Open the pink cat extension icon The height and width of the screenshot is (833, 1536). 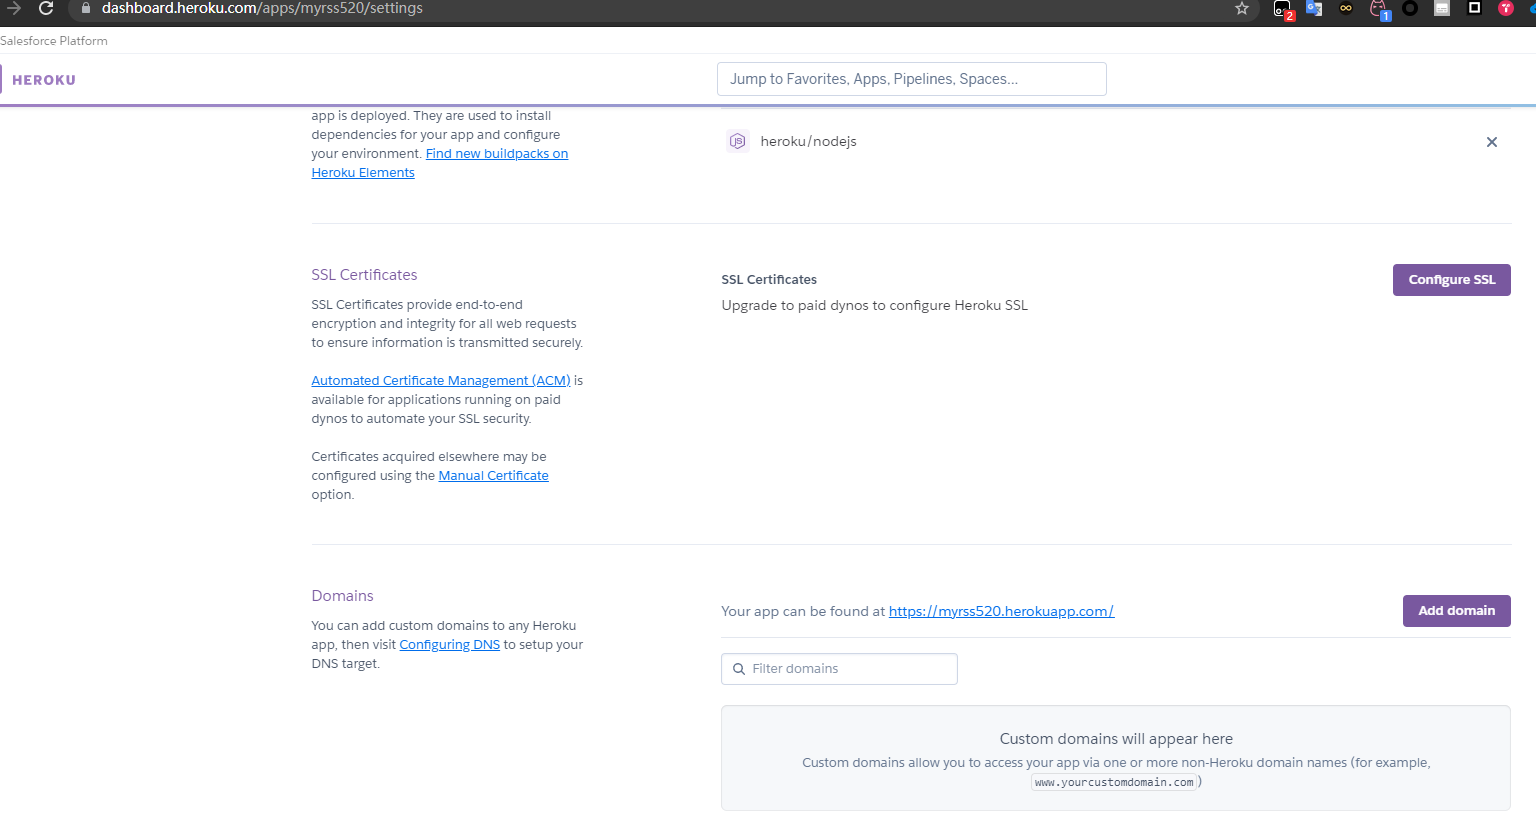click(1379, 9)
